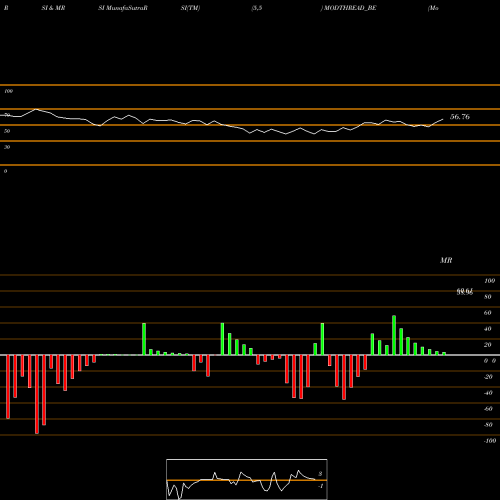Click the MR axis label -80
Viewport: 500px width, 500px height.
(x=488, y=425)
